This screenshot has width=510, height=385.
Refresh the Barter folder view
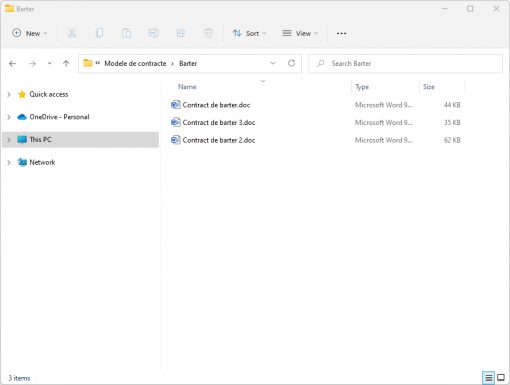292,63
